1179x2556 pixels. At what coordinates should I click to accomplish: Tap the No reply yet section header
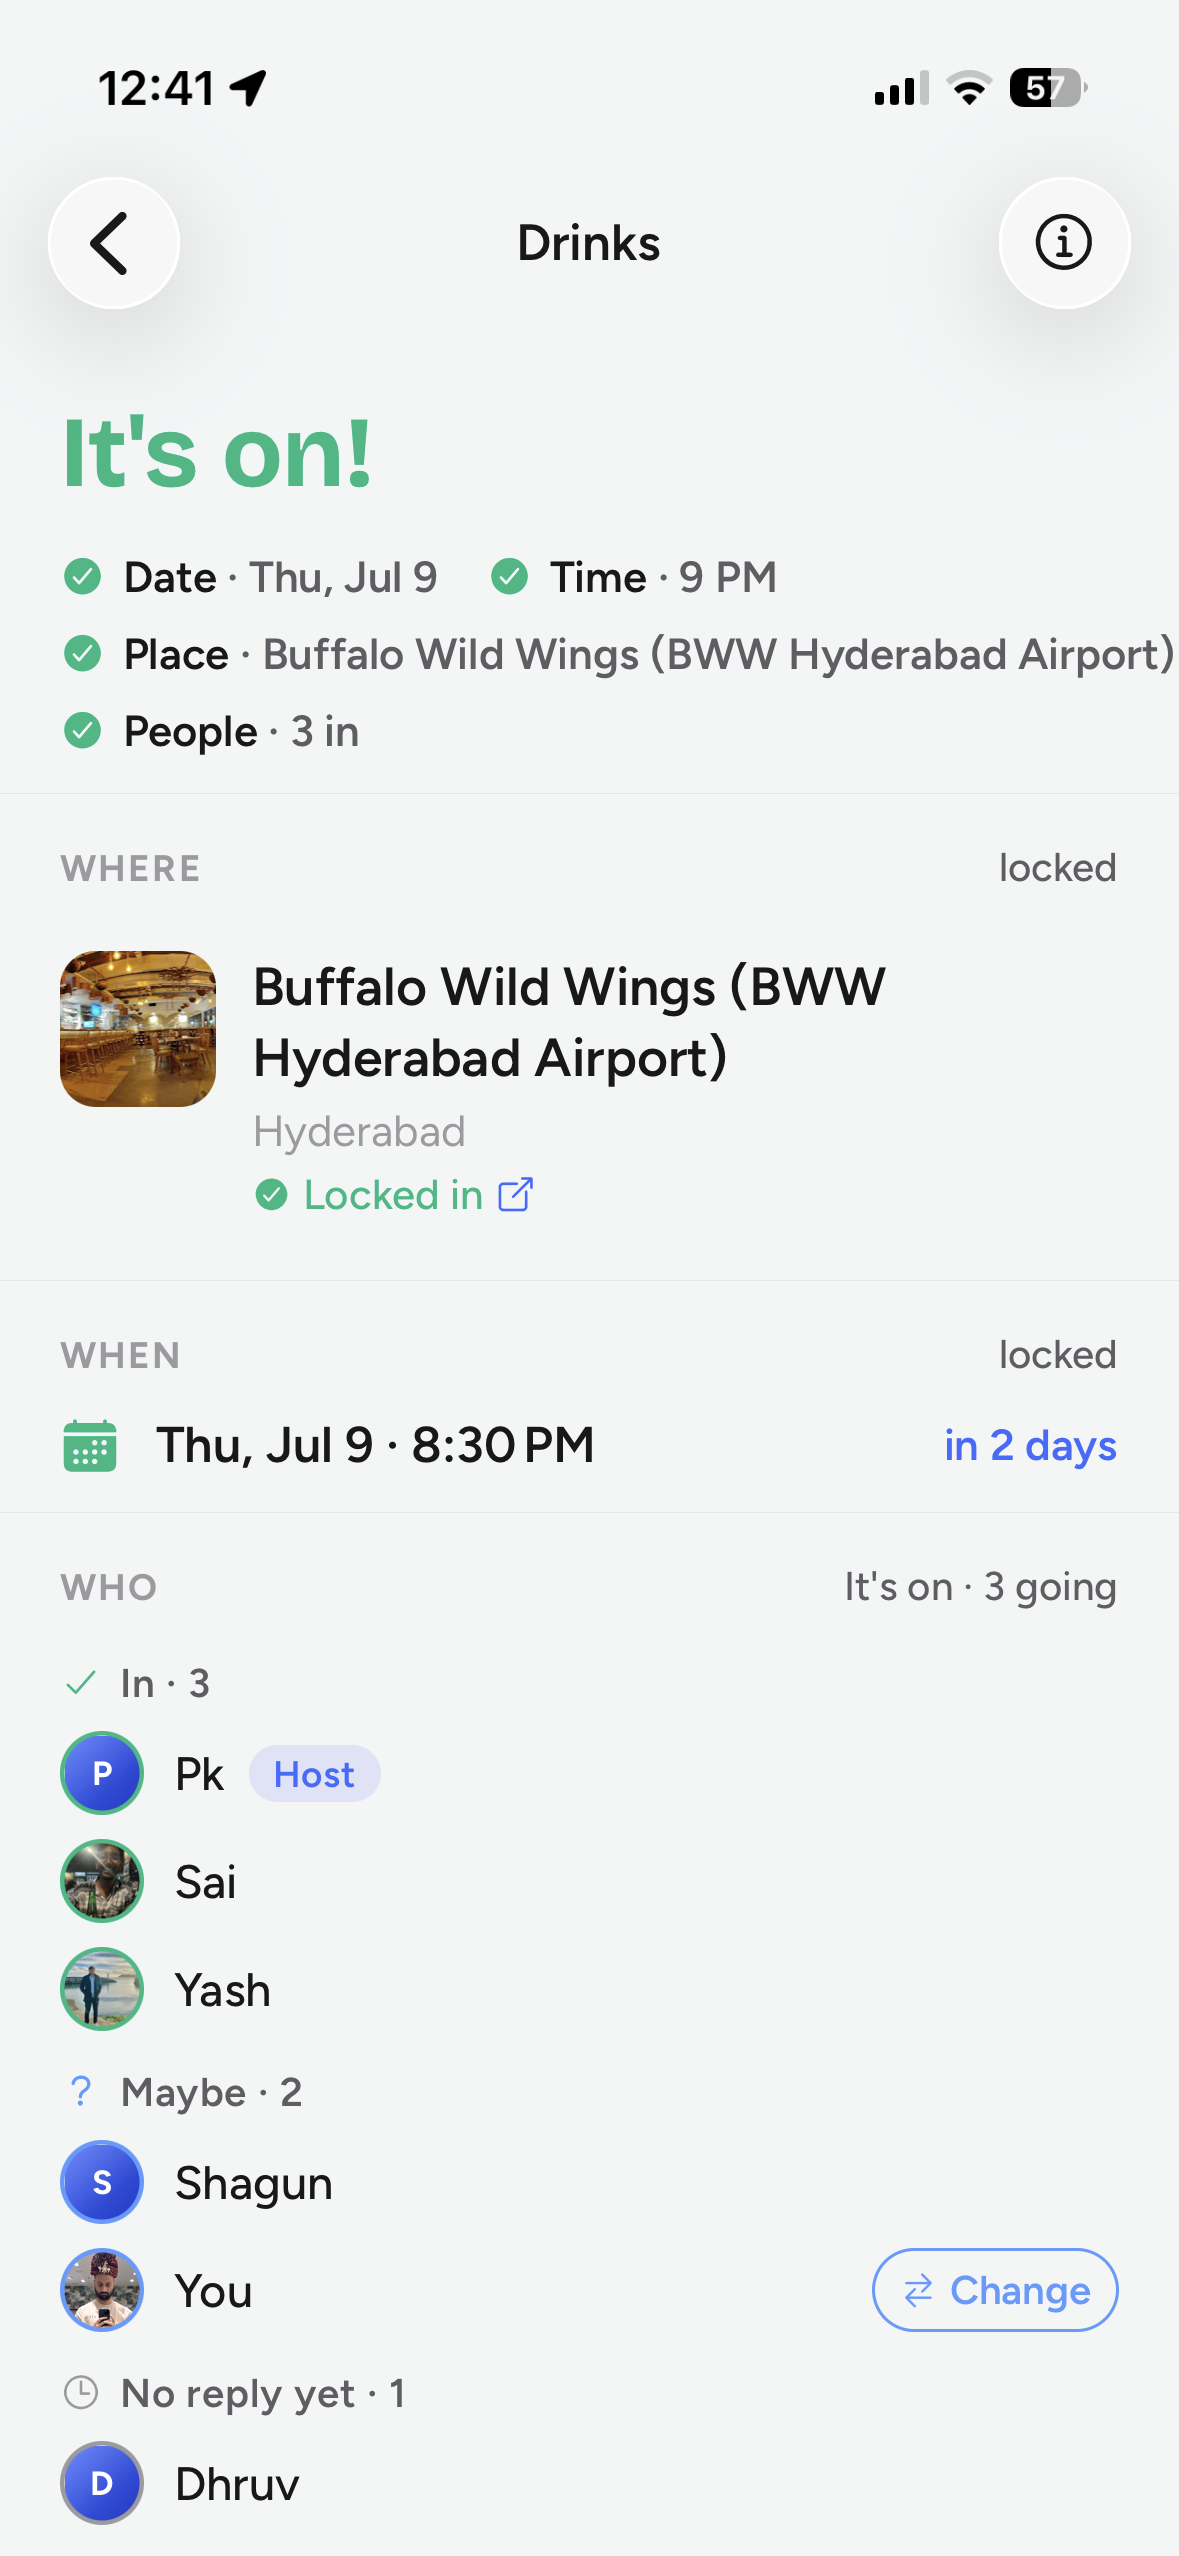234,2394
